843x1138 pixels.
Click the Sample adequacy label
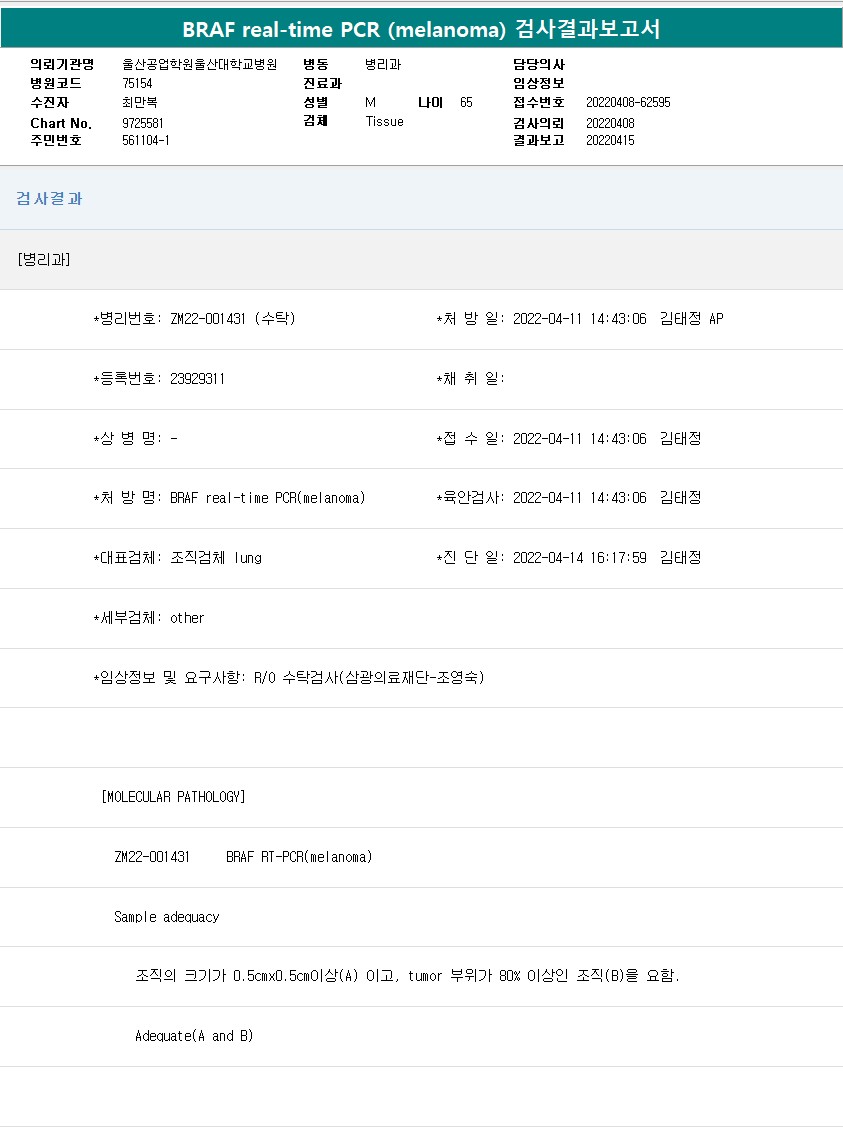[x=166, y=917]
